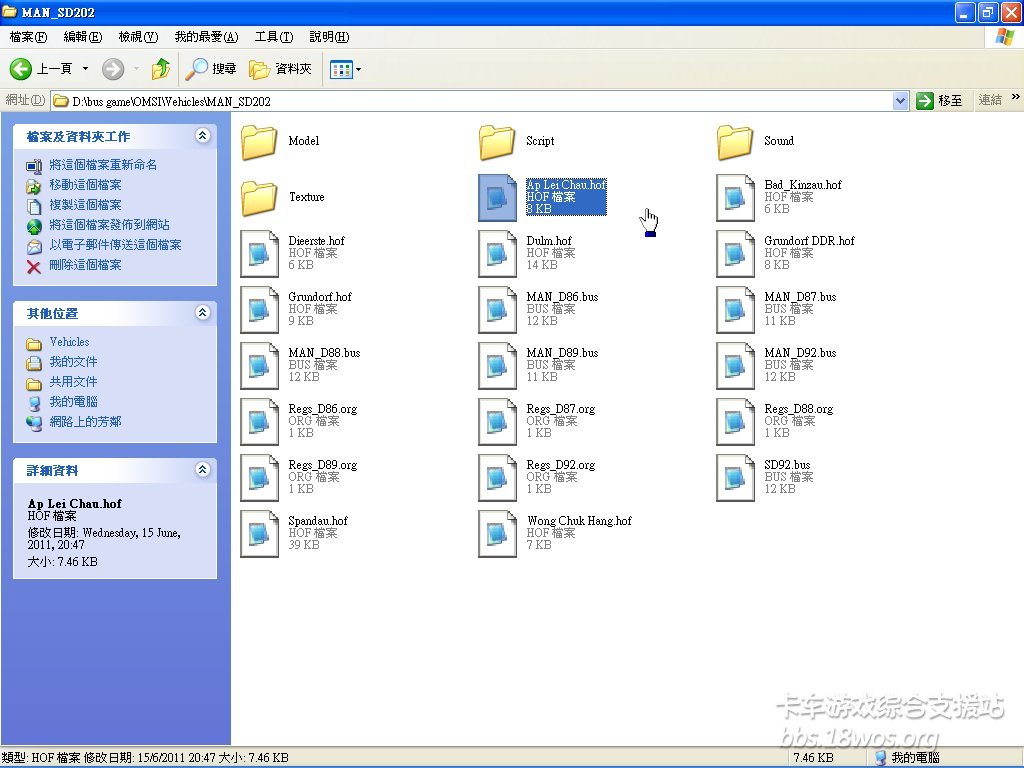Screen dimensions: 1024x768
Task: Open the Search (搜尋) toolbar tool
Action: tap(211, 69)
